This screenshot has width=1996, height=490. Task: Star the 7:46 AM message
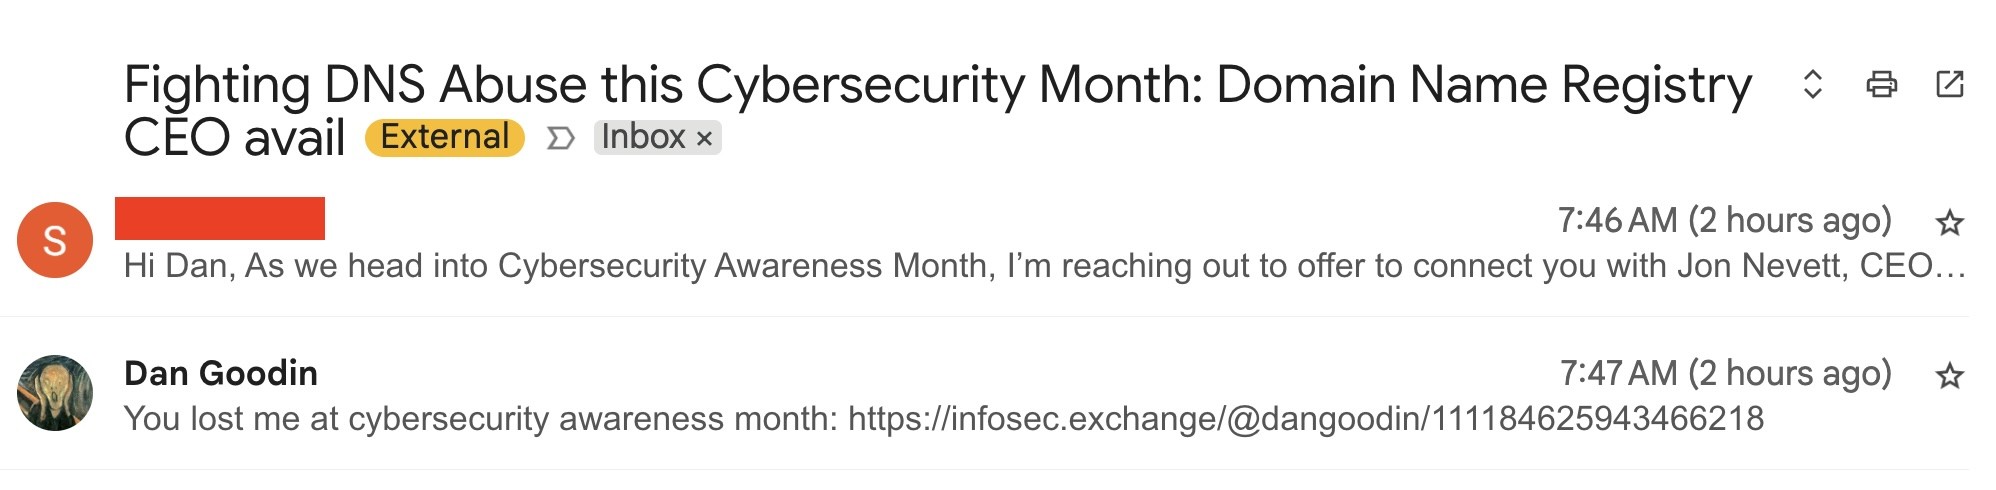pos(1949,222)
